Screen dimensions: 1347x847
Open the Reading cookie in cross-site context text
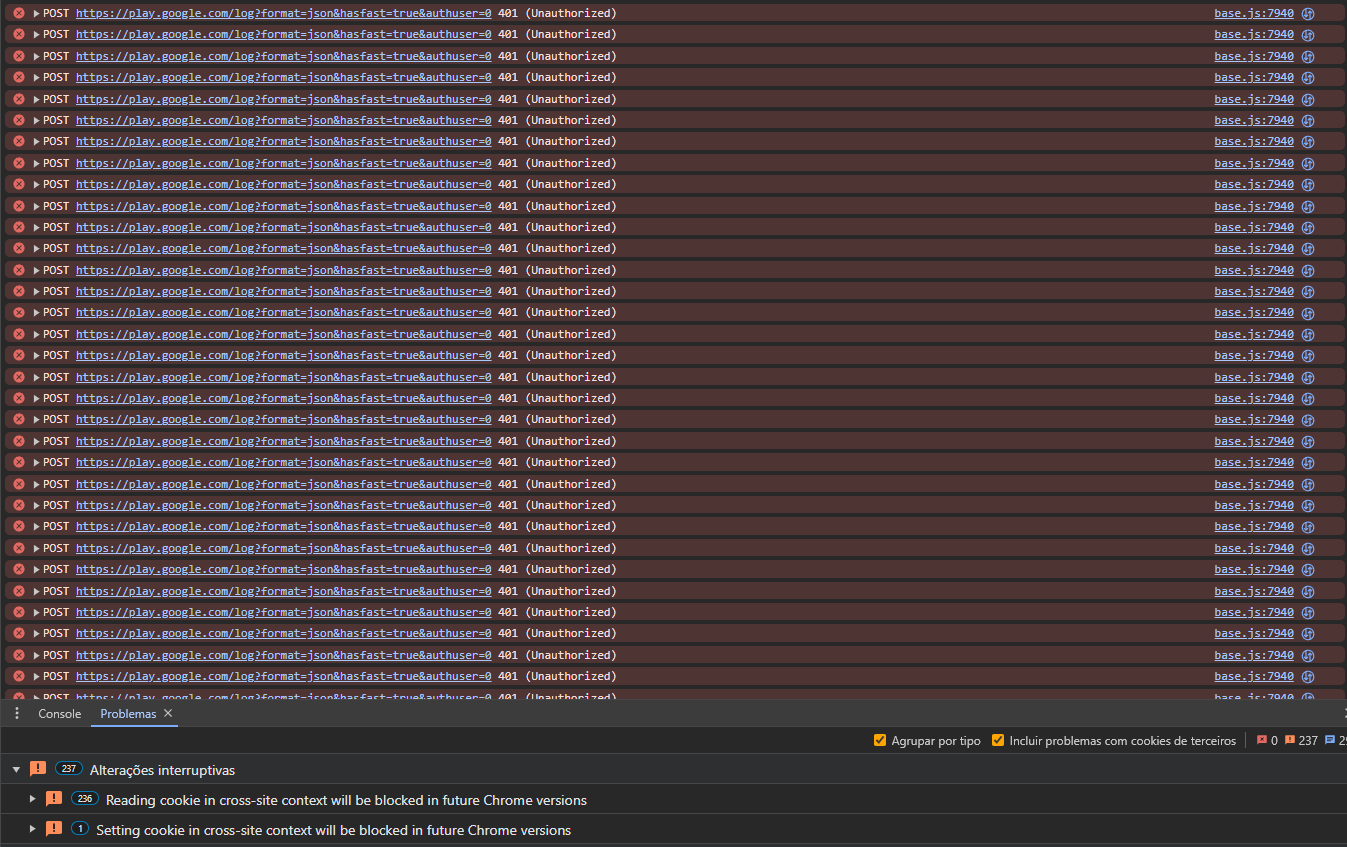(346, 800)
